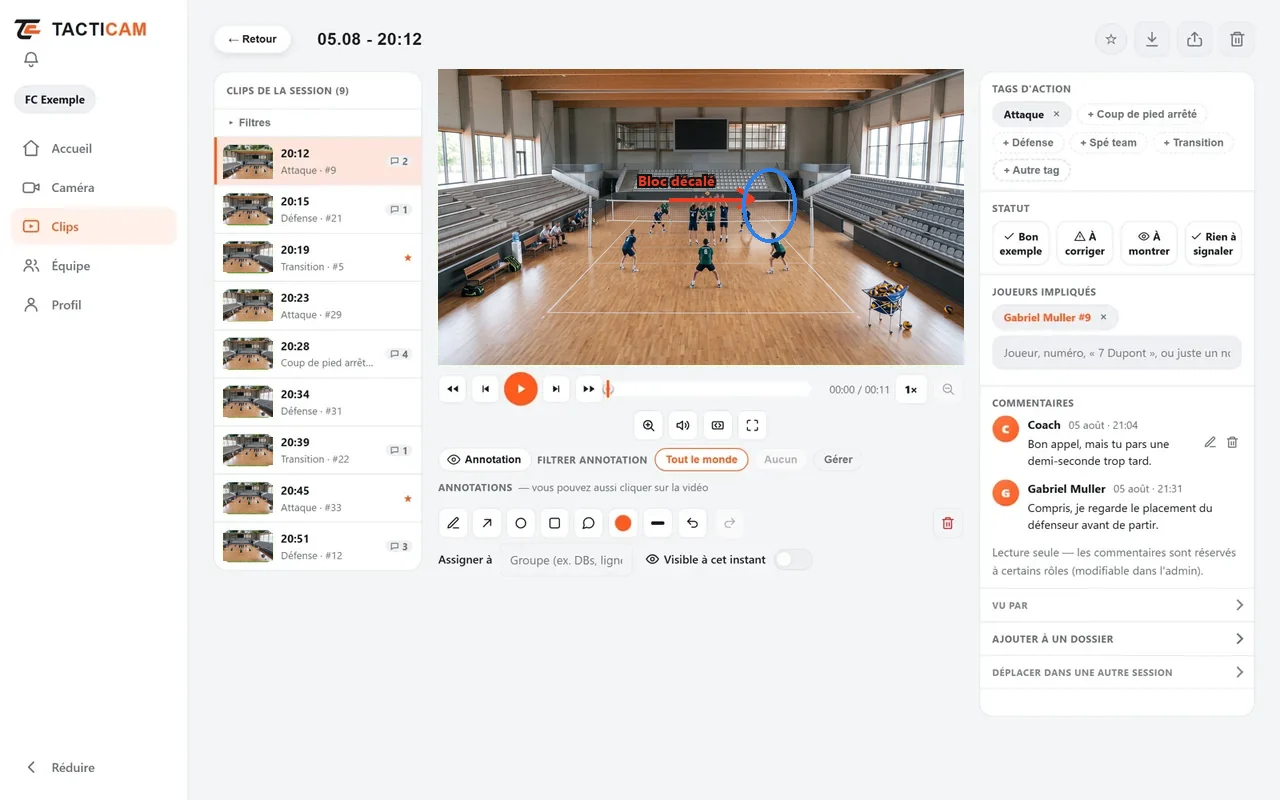Enter fullscreen video mode

coord(752,425)
